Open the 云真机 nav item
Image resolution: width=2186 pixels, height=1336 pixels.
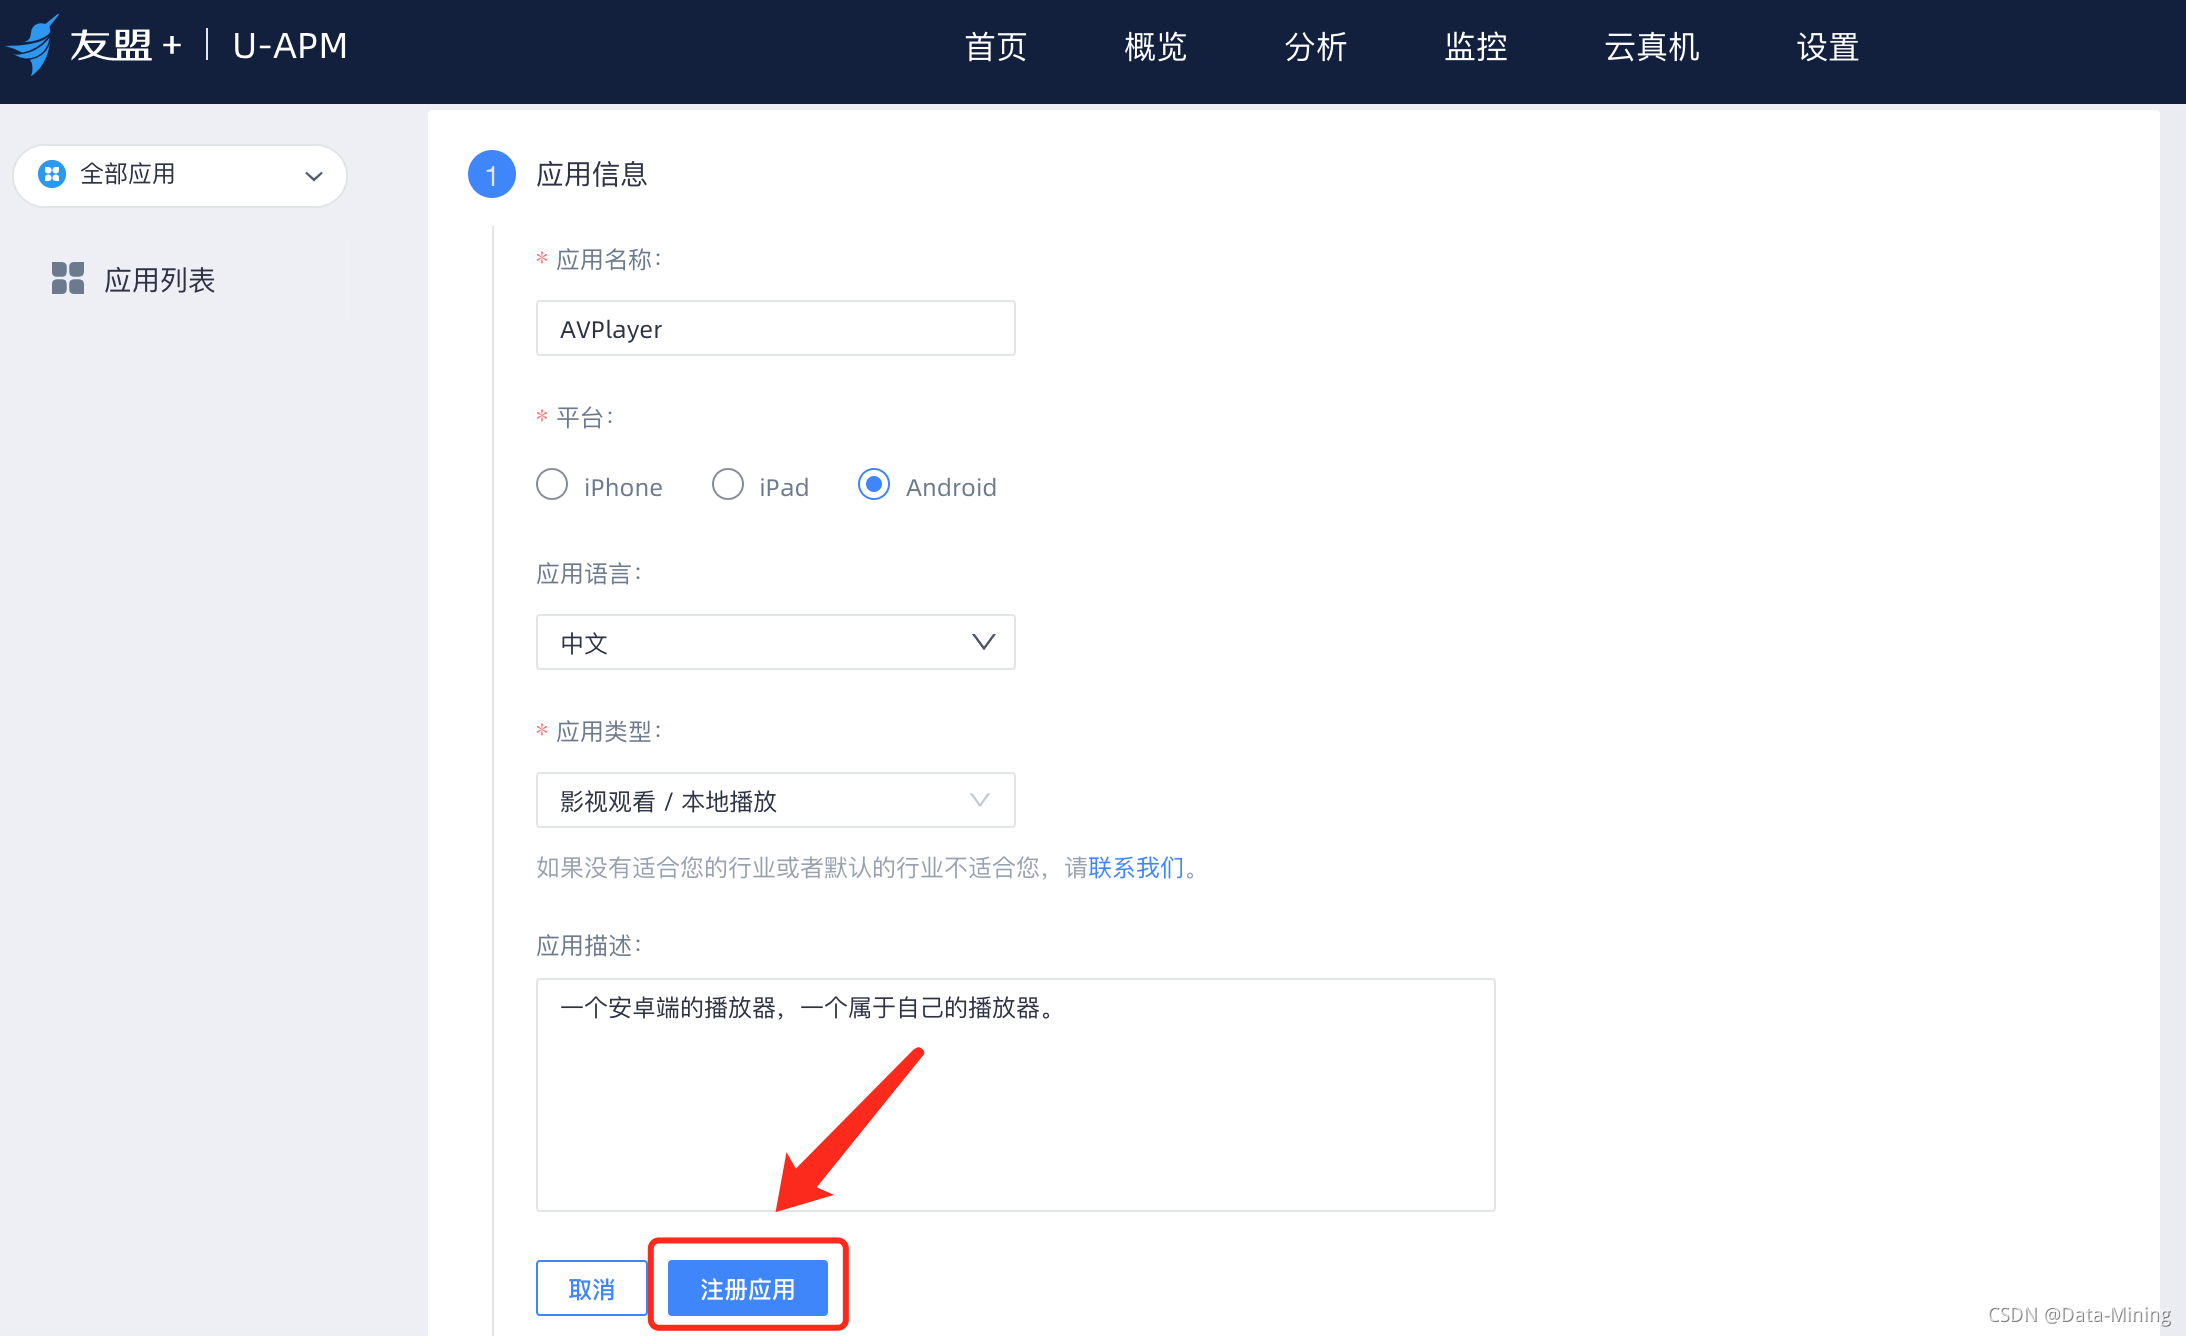tap(1651, 47)
